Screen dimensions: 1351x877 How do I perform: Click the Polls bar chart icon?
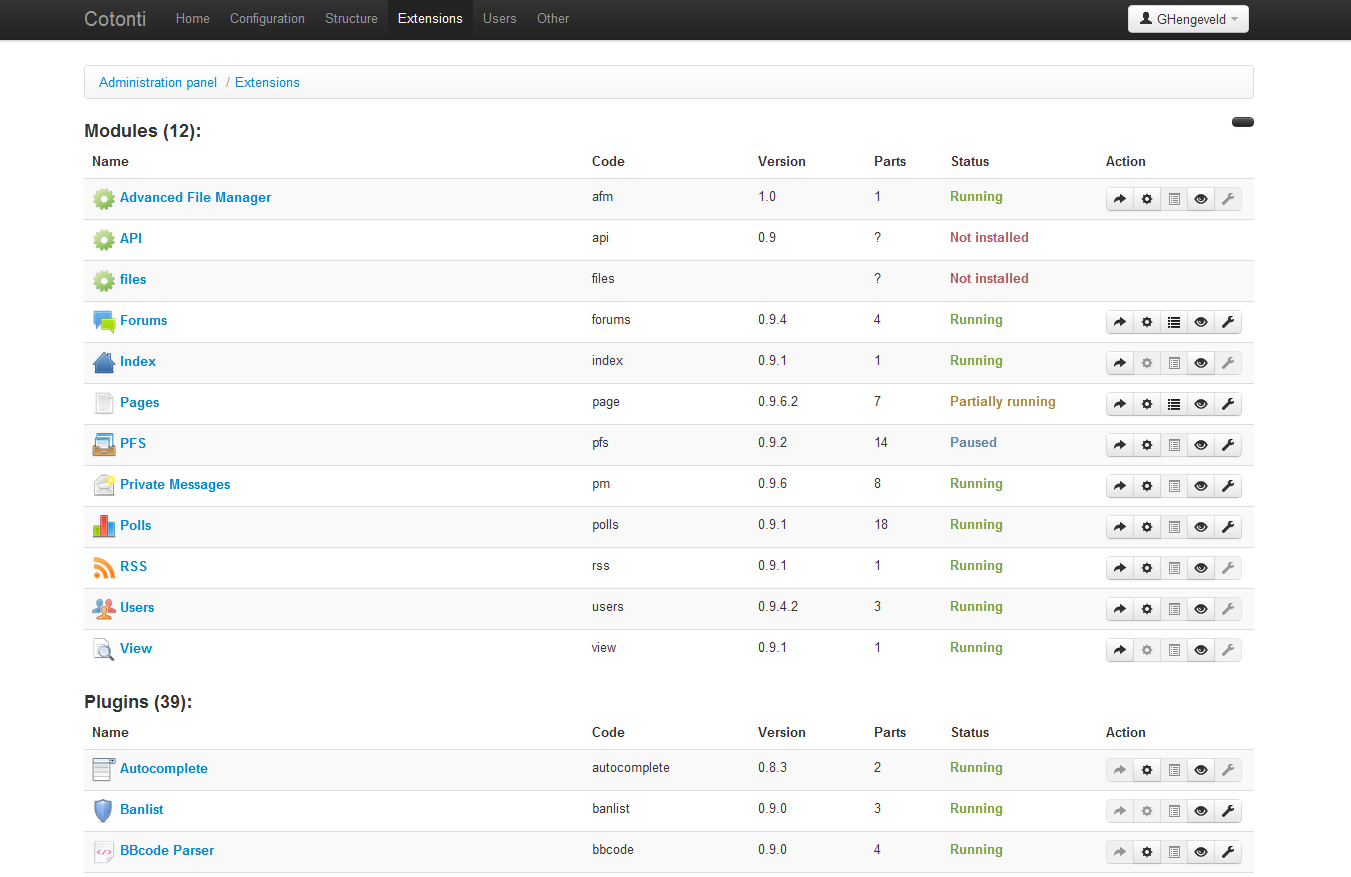pyautogui.click(x=104, y=526)
